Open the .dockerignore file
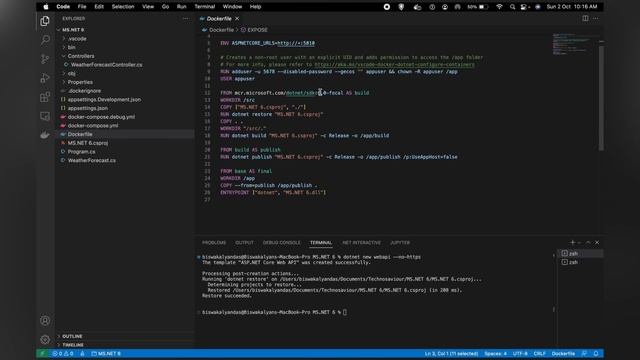 pos(84,91)
